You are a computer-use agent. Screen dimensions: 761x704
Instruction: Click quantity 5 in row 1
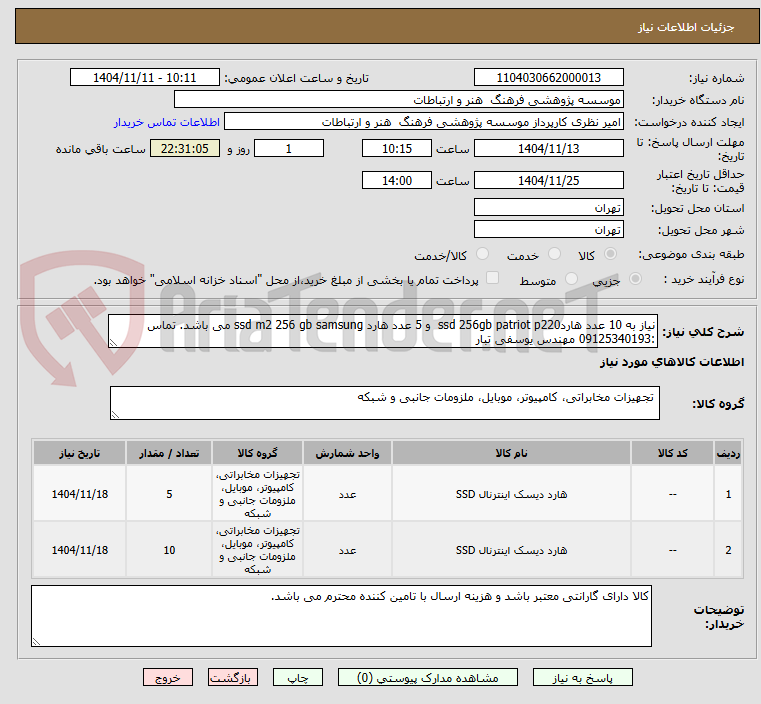[169, 494]
